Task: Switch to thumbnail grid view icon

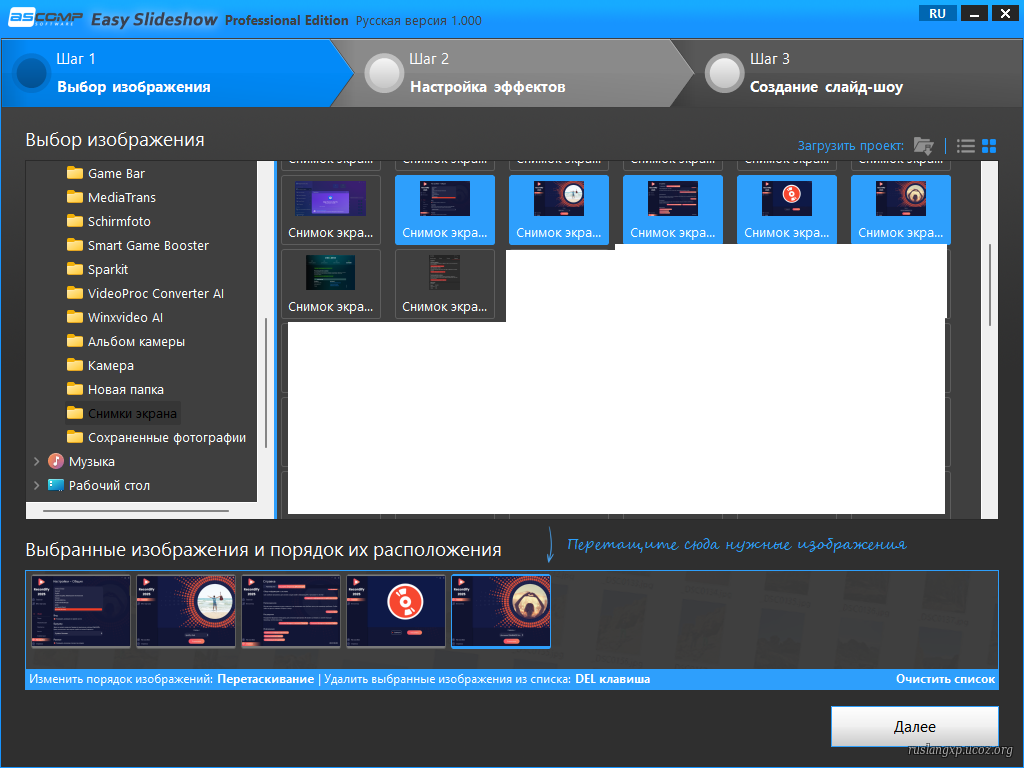Action: pos(989,146)
